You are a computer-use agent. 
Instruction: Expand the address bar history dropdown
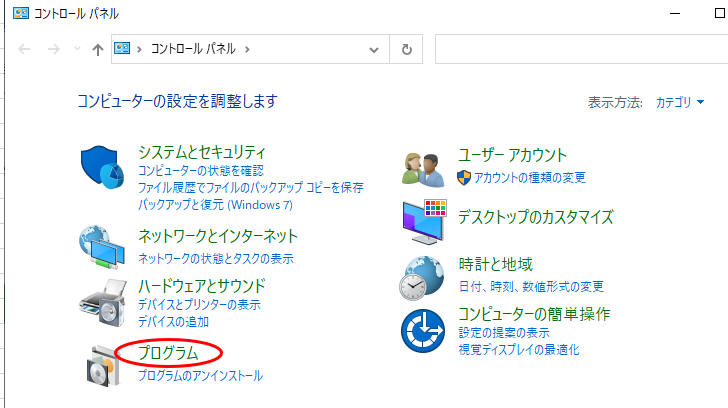(x=374, y=48)
